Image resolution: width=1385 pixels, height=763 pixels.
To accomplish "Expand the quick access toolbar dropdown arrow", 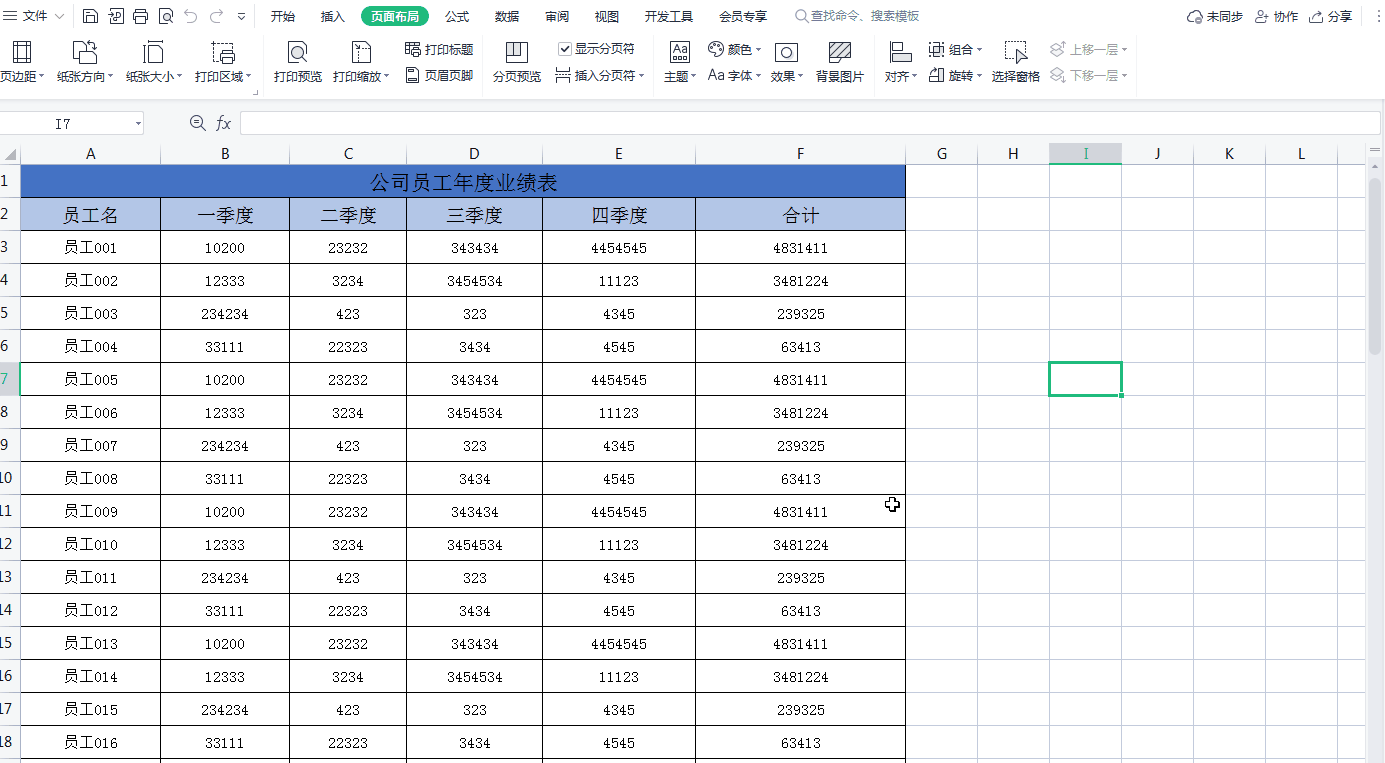I will [242, 17].
